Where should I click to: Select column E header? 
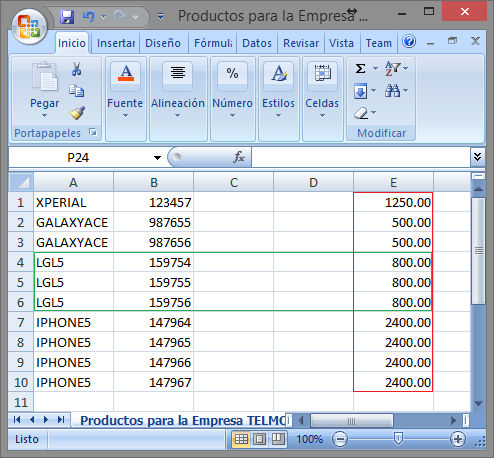click(393, 182)
